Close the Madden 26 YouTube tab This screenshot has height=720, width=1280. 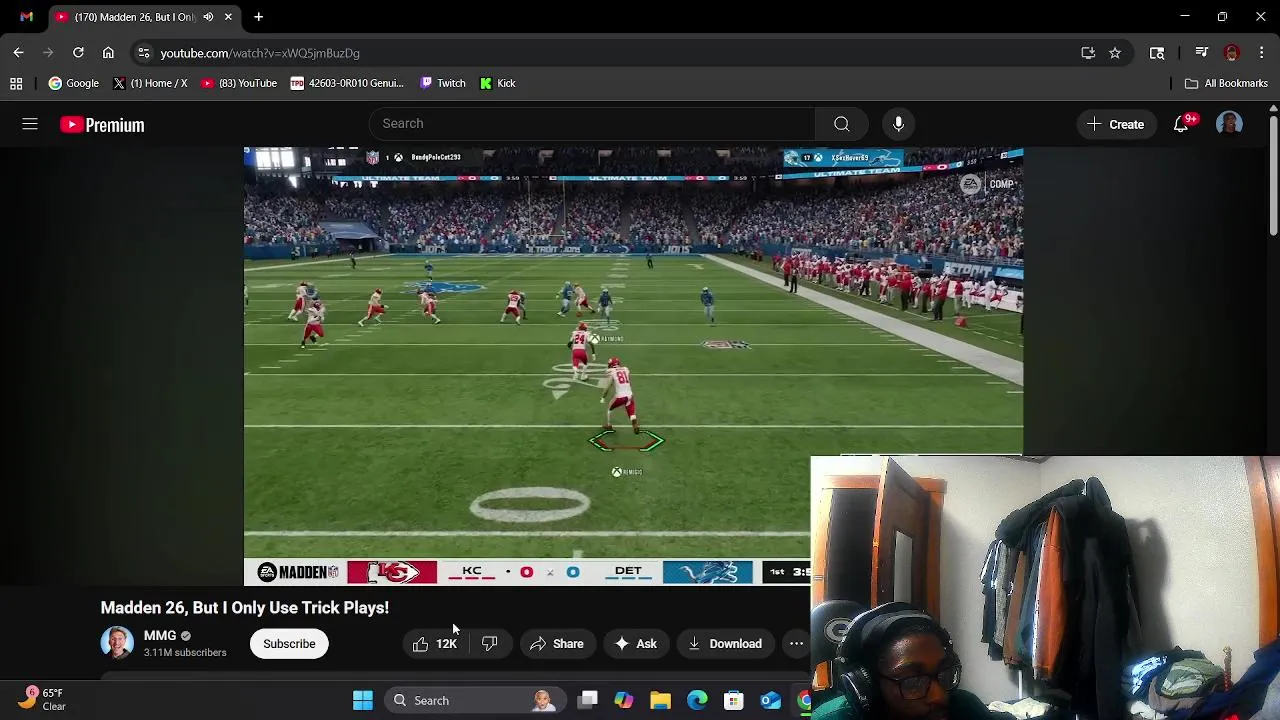228,17
